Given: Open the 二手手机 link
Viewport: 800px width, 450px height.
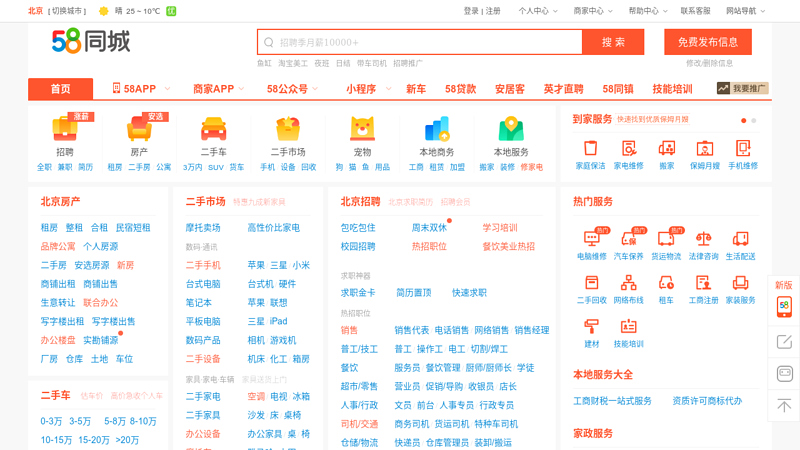Looking at the screenshot, I should coord(203,265).
